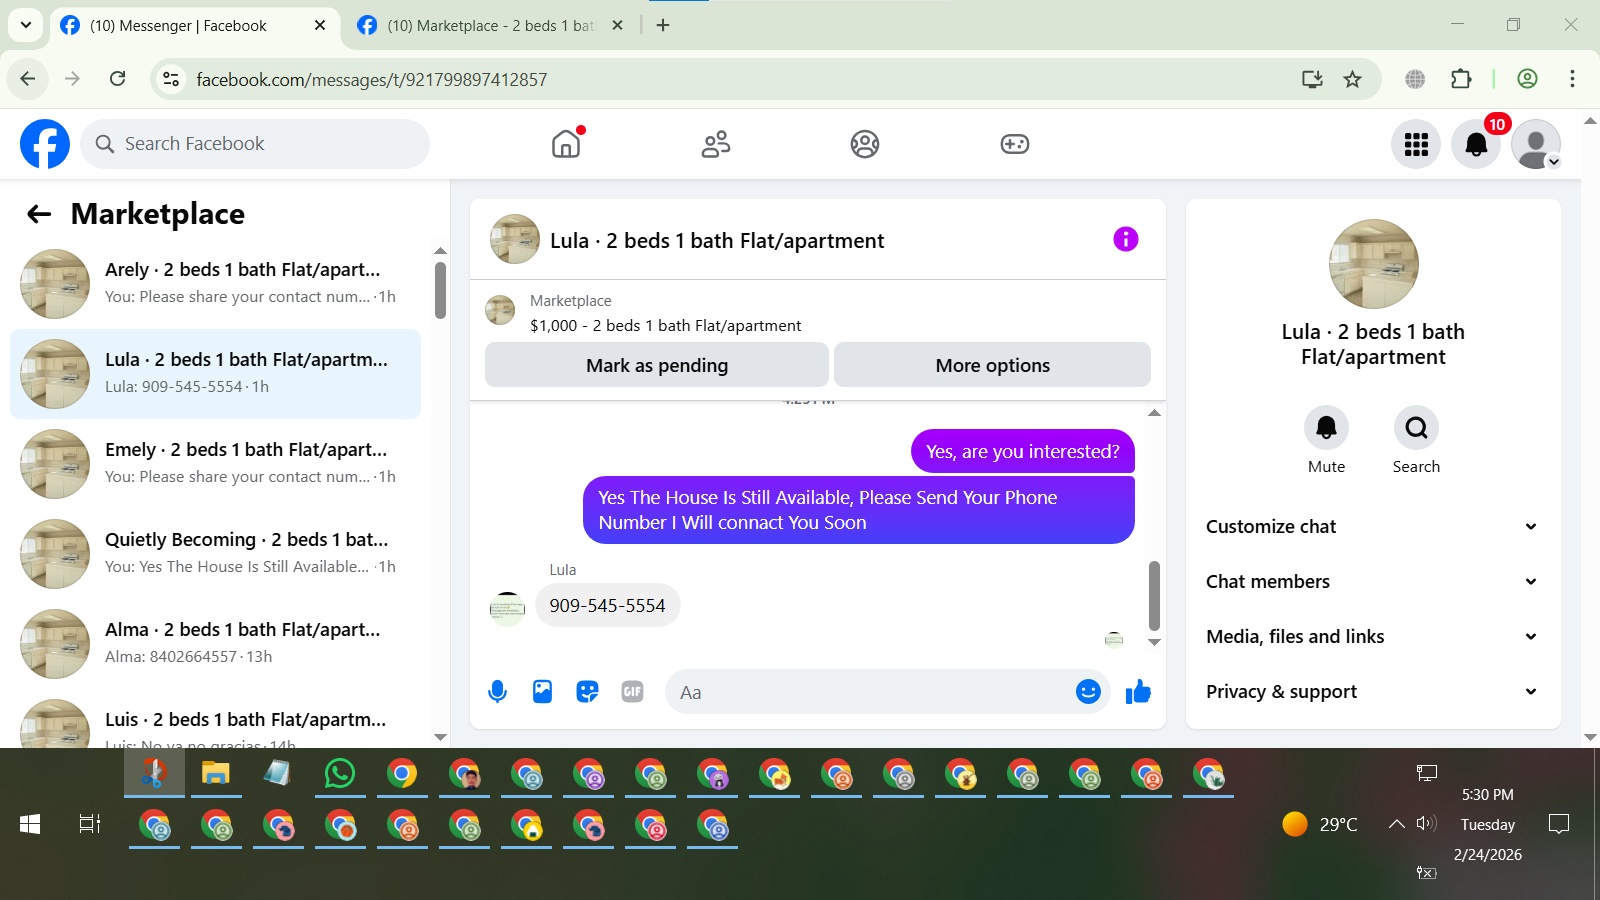Open the Gaming icon in top navigation
This screenshot has height=900, width=1600.
[1015, 144]
